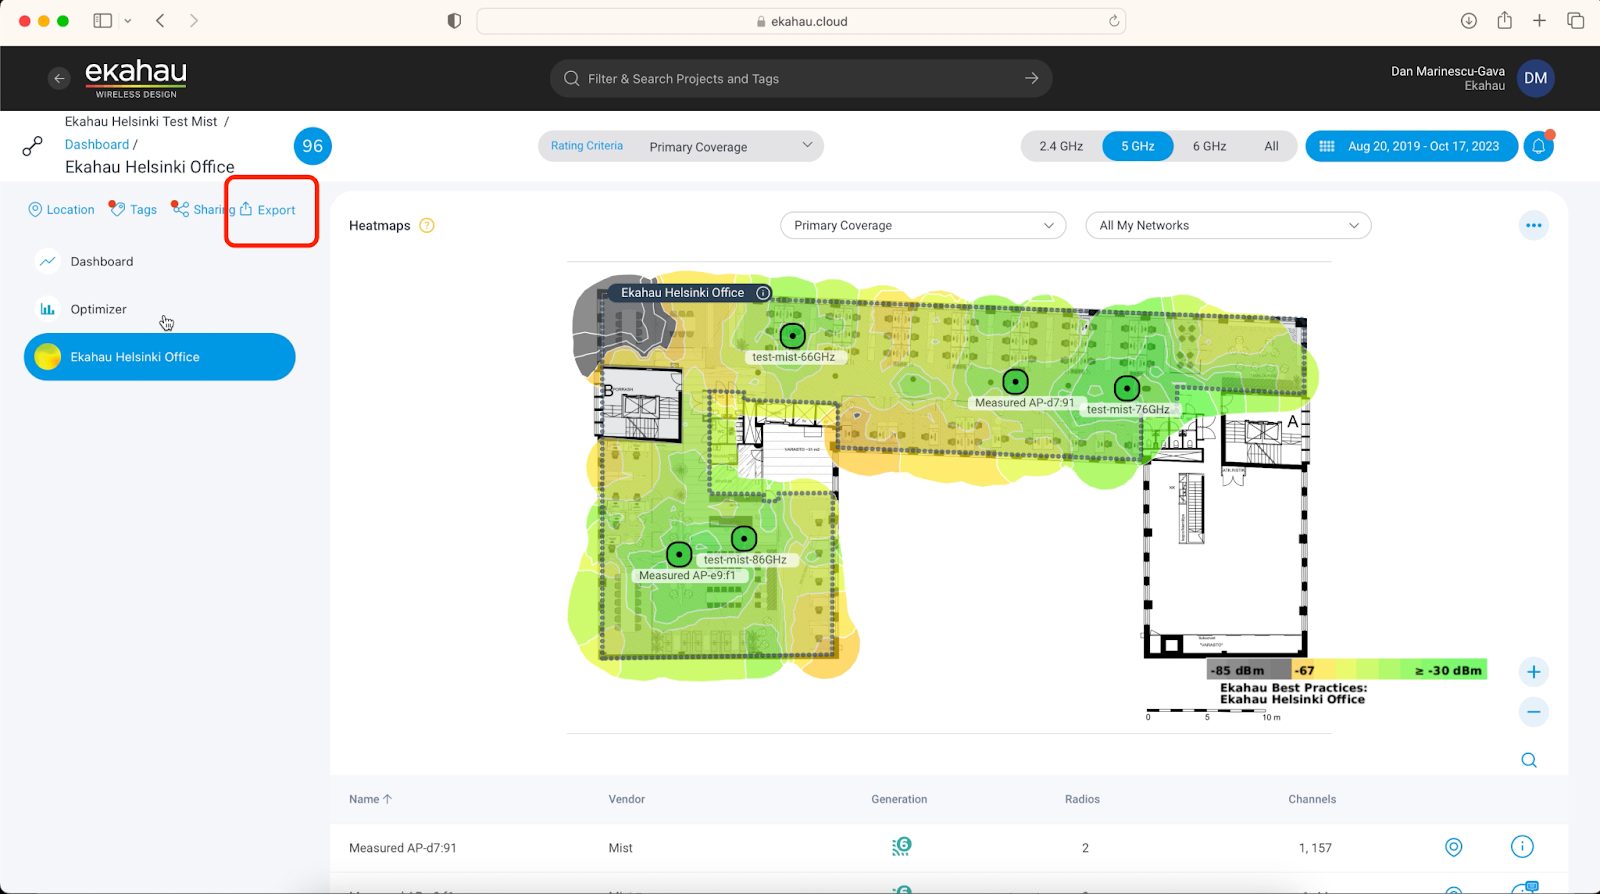Click the Filter & Search Projects field
1600x894 pixels.
800,78
